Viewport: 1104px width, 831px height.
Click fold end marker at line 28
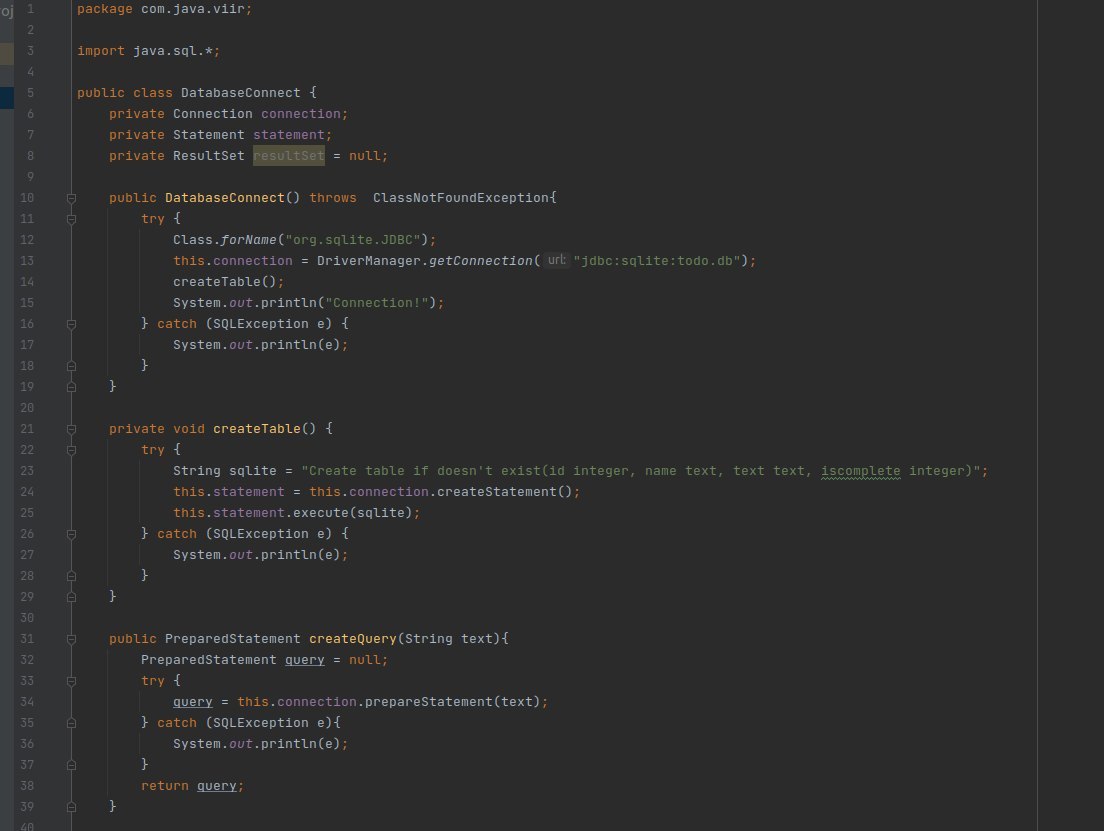click(71, 576)
